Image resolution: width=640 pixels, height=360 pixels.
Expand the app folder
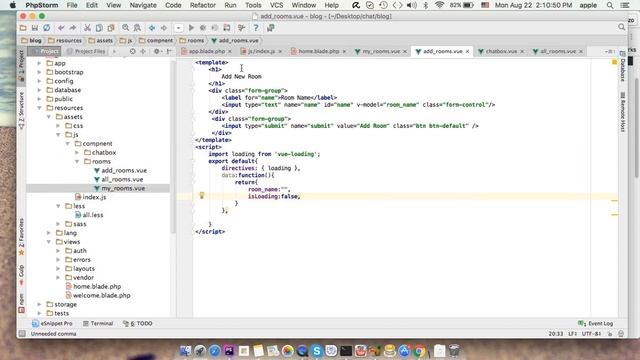40,63
